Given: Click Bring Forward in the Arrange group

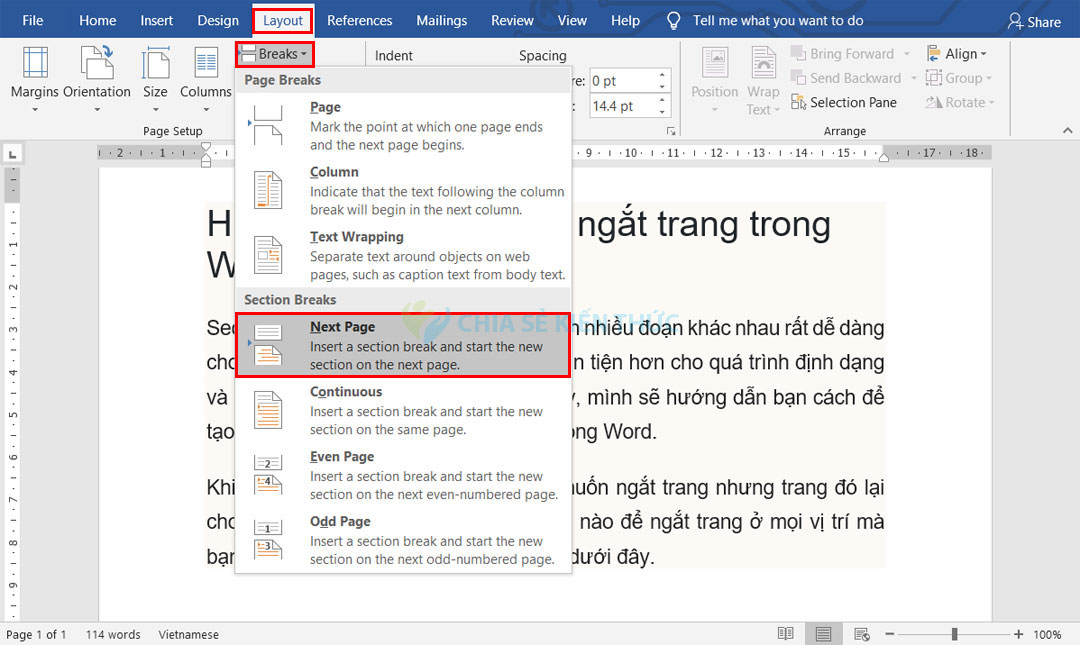Looking at the screenshot, I should (x=849, y=53).
